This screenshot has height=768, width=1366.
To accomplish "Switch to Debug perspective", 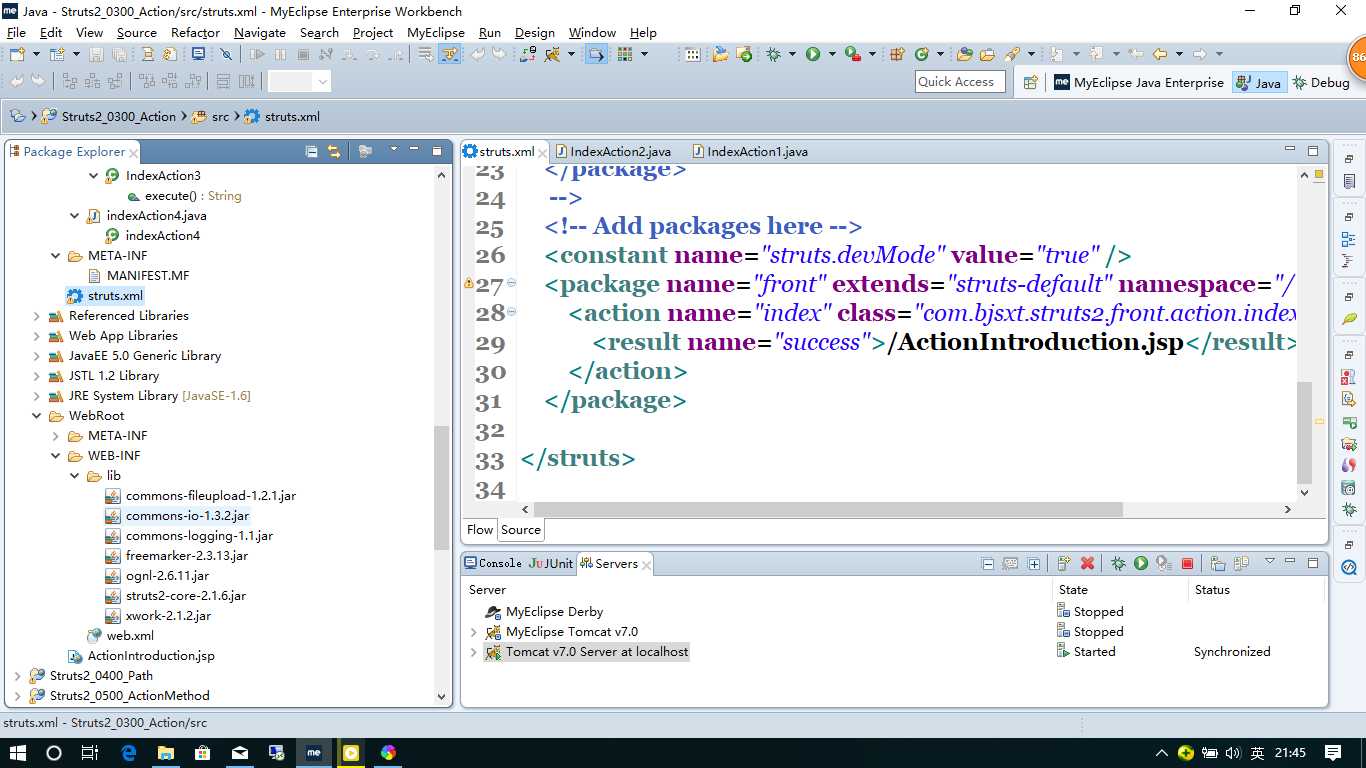I will click(1321, 83).
